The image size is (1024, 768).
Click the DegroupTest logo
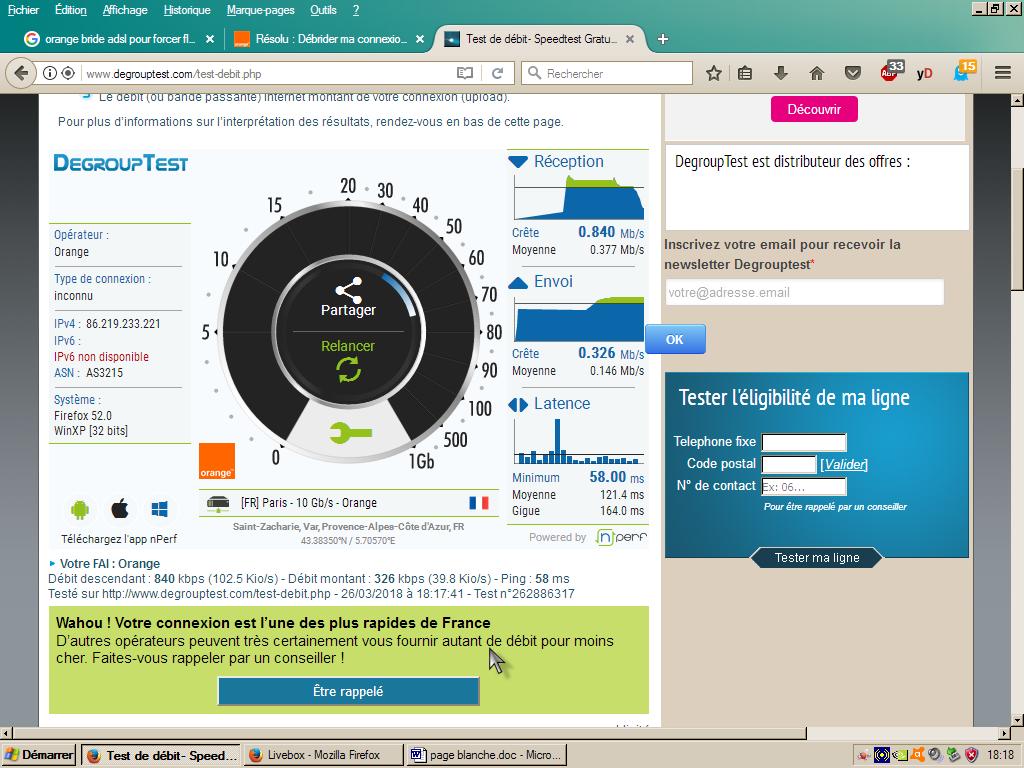(121, 163)
